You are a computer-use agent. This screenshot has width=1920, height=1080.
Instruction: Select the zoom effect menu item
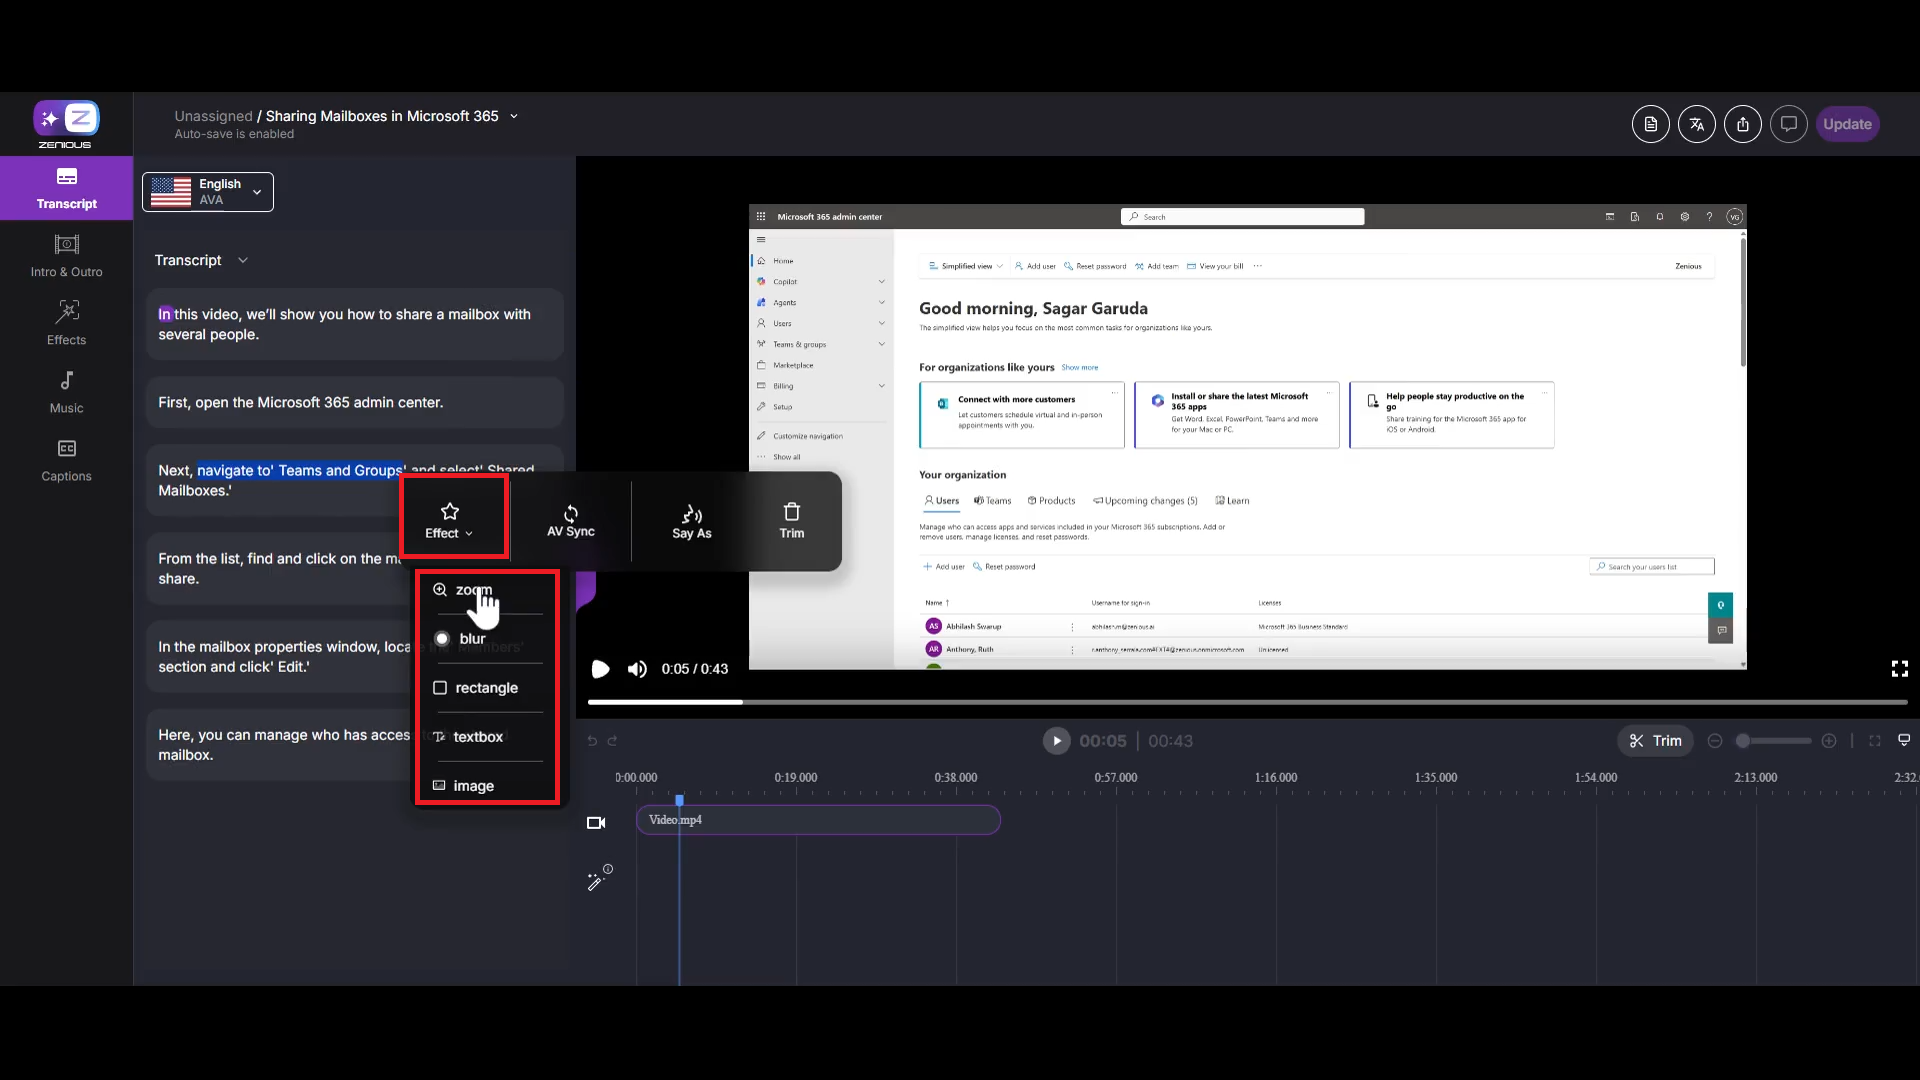pyautogui.click(x=473, y=590)
